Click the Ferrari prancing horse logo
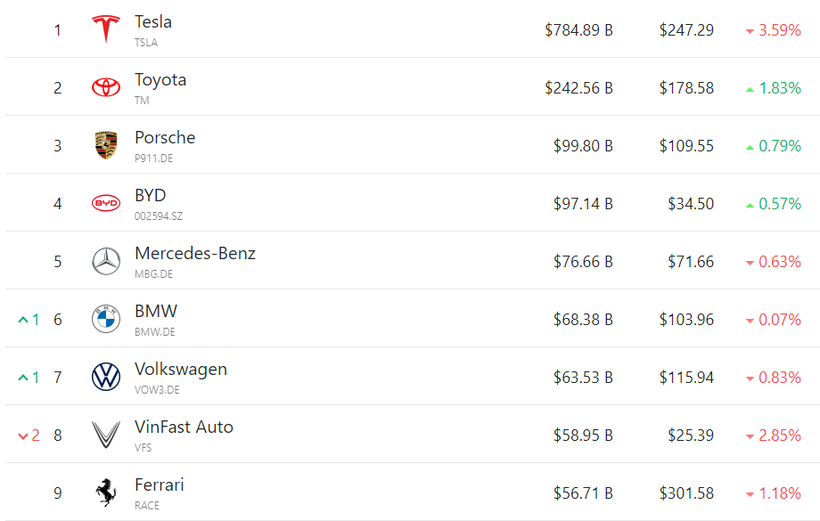This screenshot has height=521, width=820. (x=106, y=493)
